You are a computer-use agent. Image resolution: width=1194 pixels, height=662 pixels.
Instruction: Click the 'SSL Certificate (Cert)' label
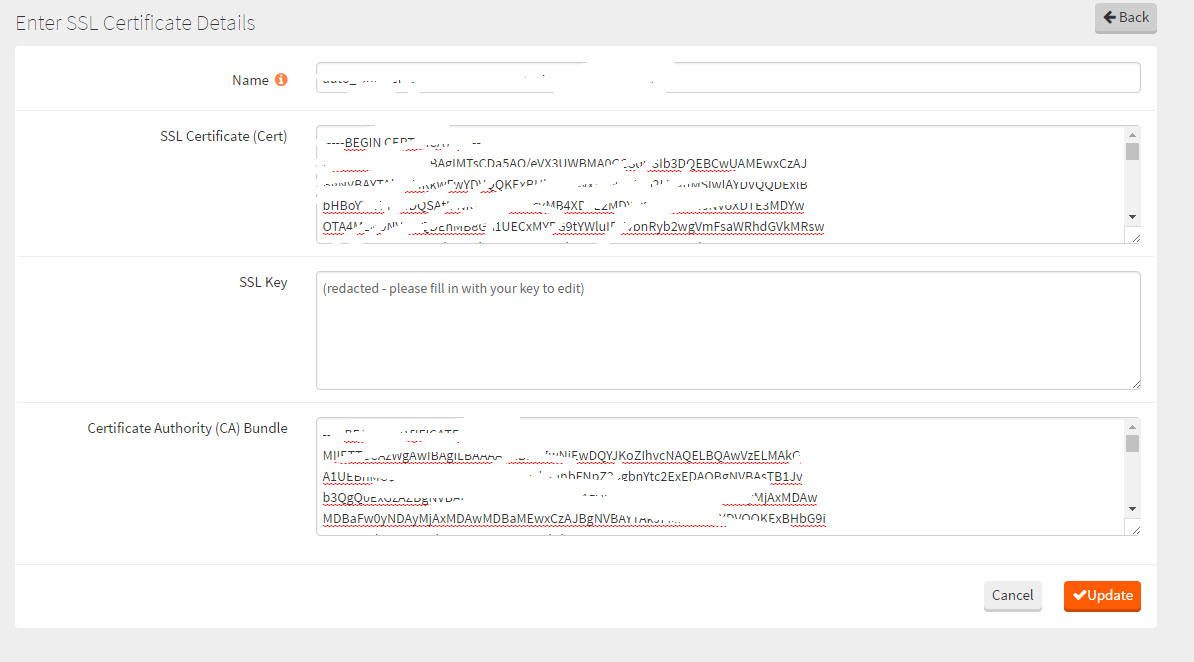pyautogui.click(x=223, y=136)
